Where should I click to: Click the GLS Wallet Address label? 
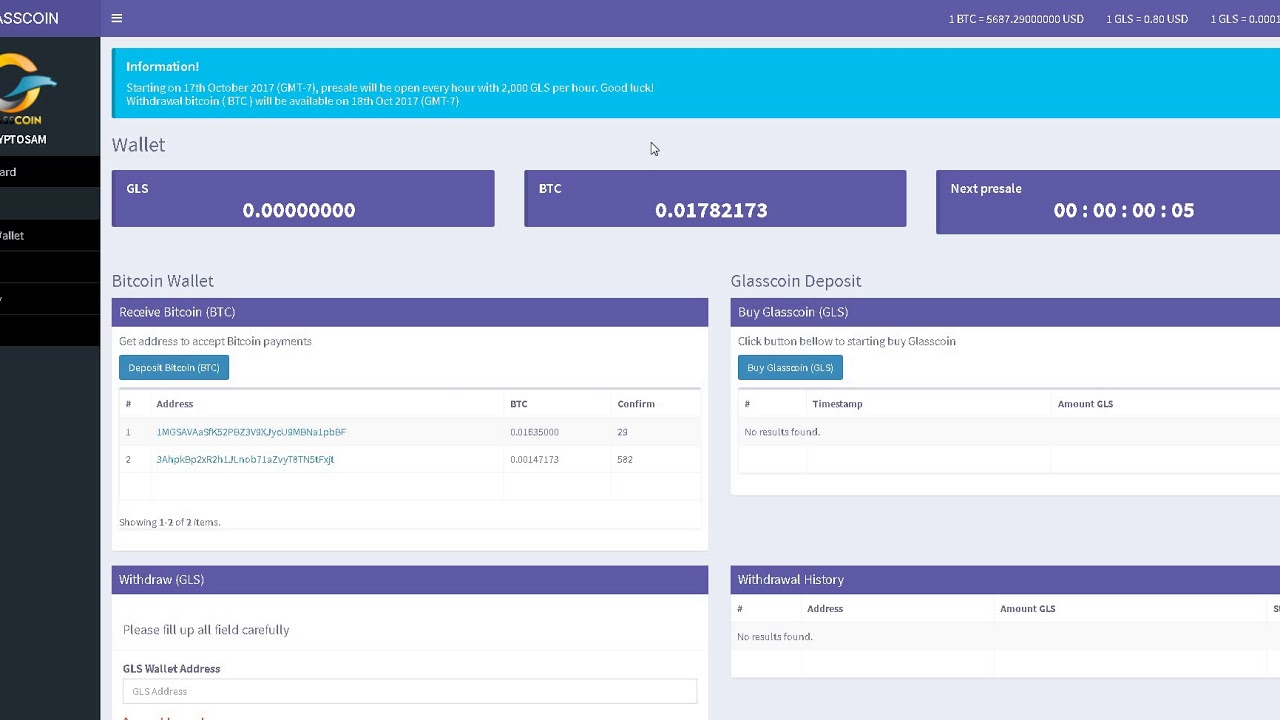pyautogui.click(x=172, y=668)
